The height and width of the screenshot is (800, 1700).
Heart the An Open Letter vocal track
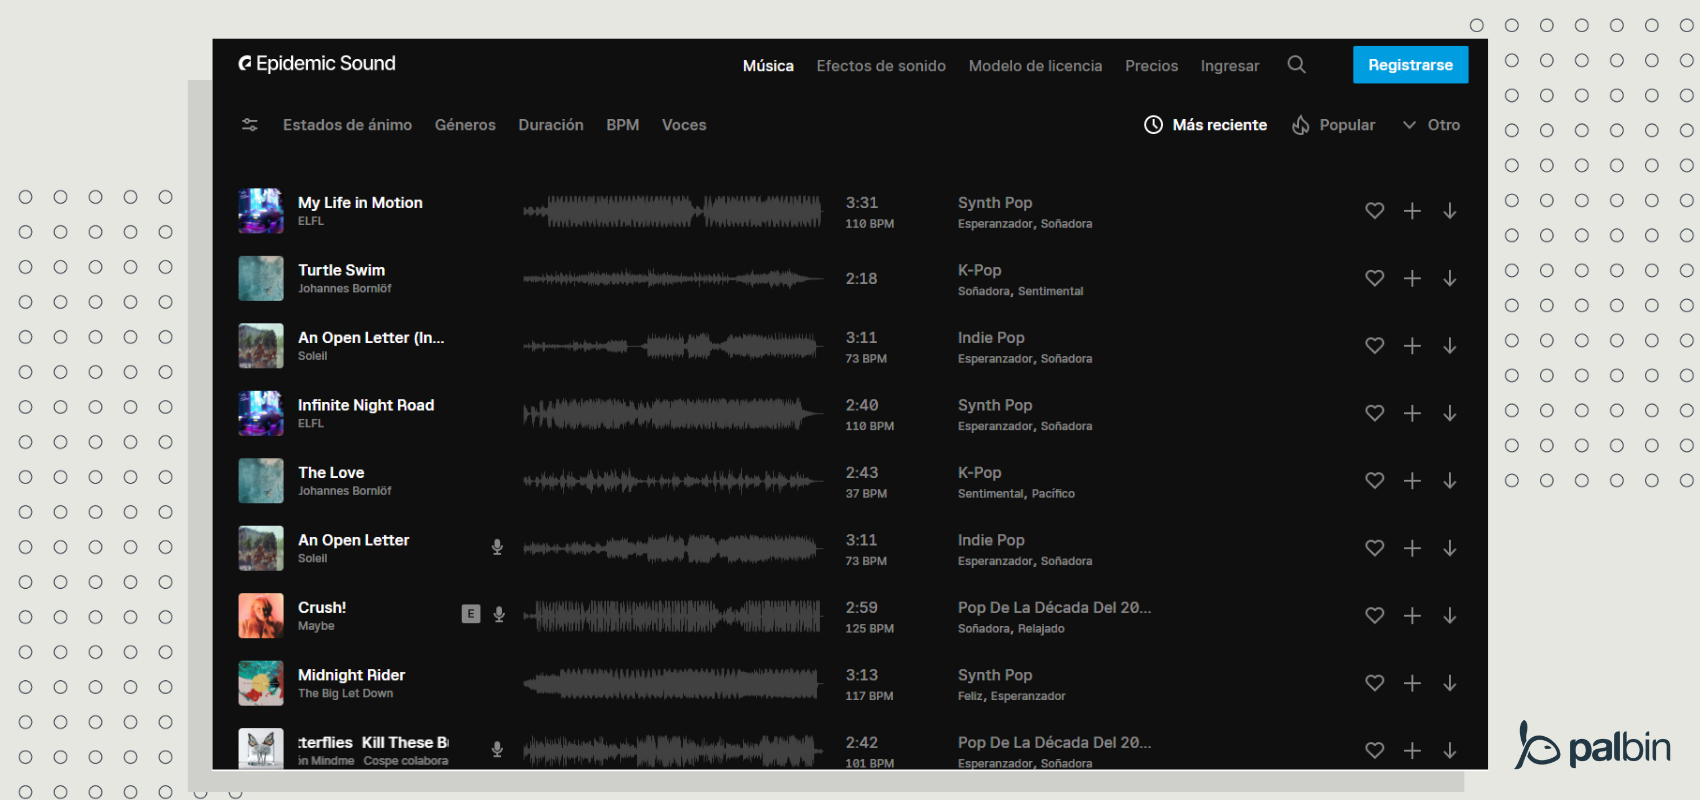tap(1375, 548)
